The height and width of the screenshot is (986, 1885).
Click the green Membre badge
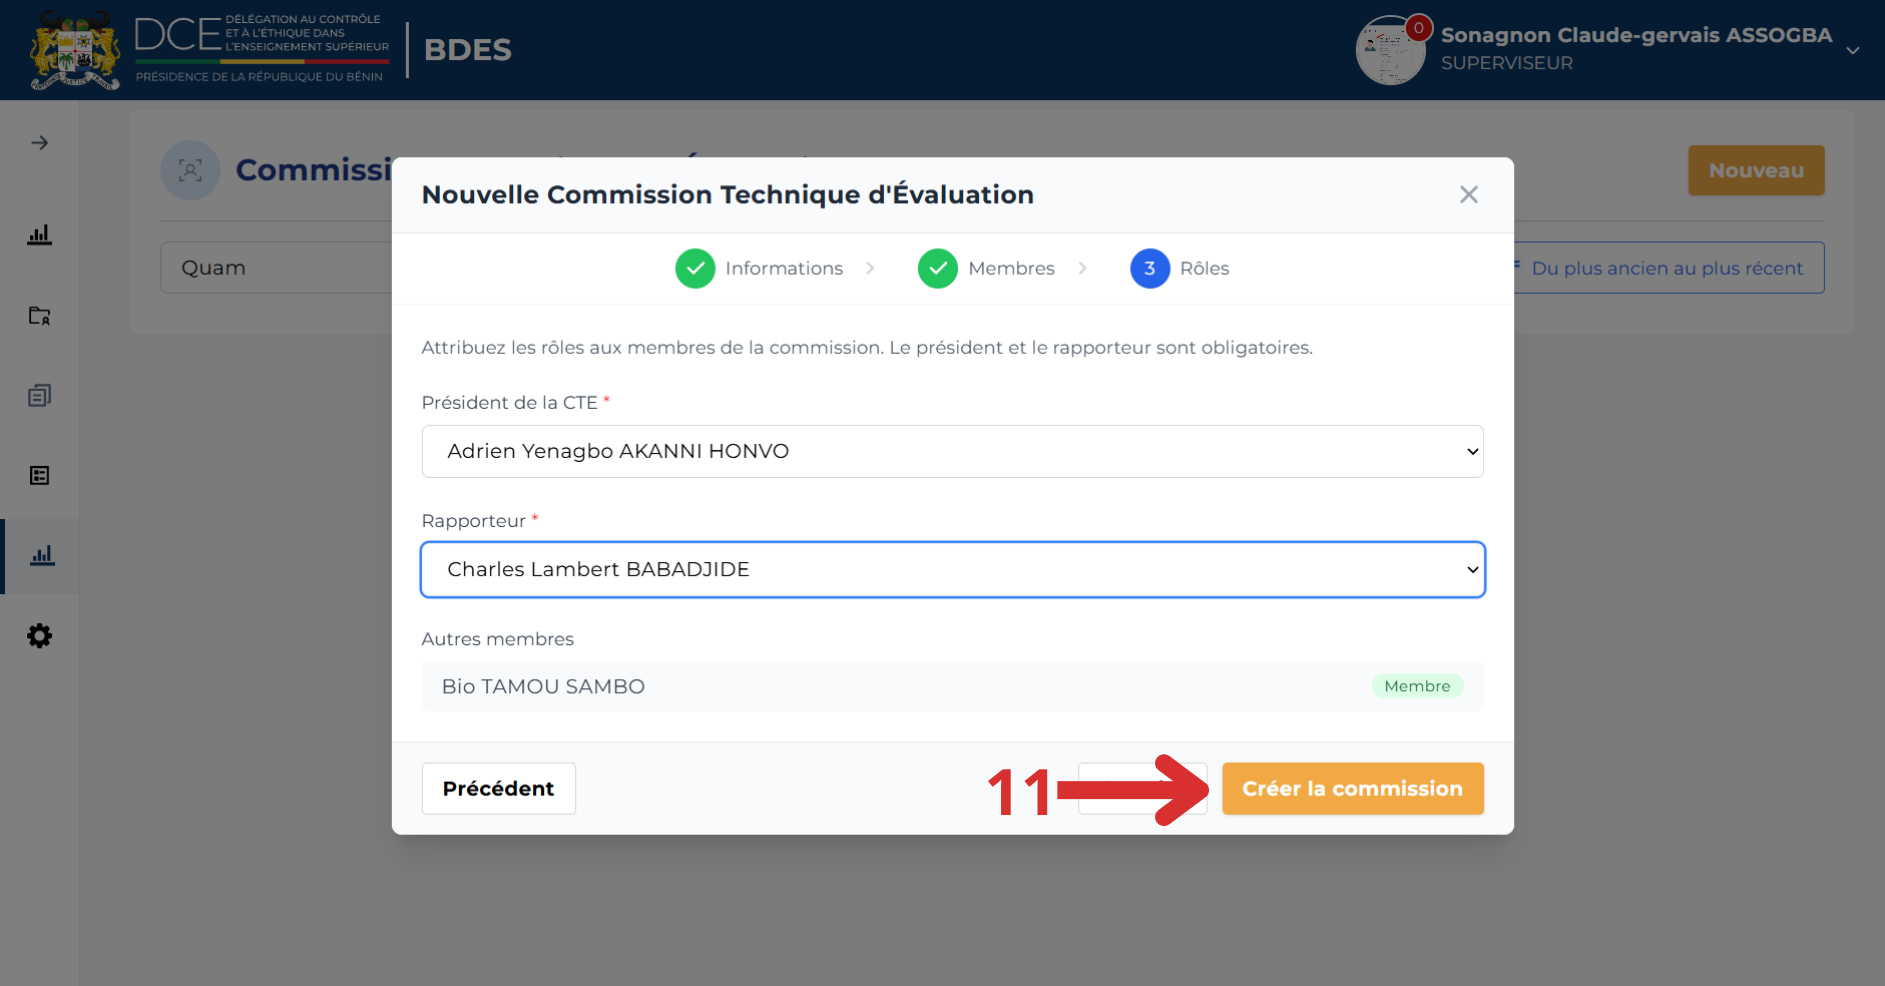pos(1417,686)
